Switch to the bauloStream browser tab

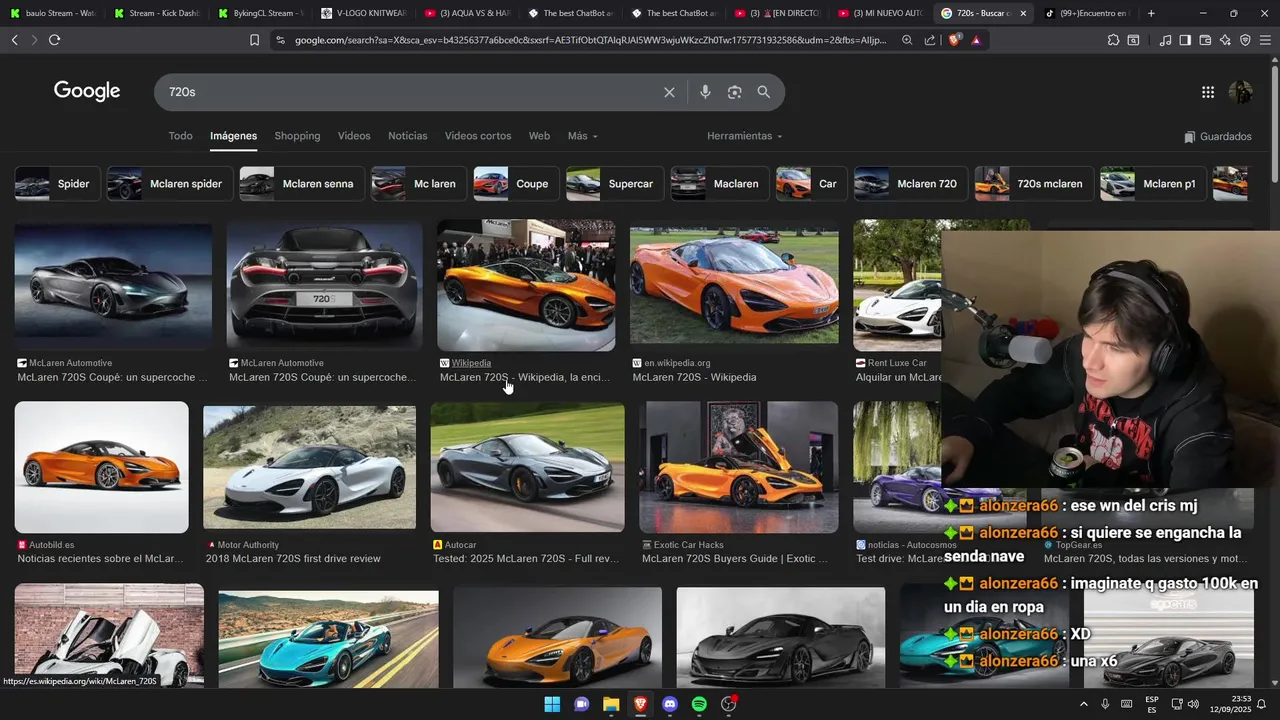pyautogui.click(x=52, y=13)
